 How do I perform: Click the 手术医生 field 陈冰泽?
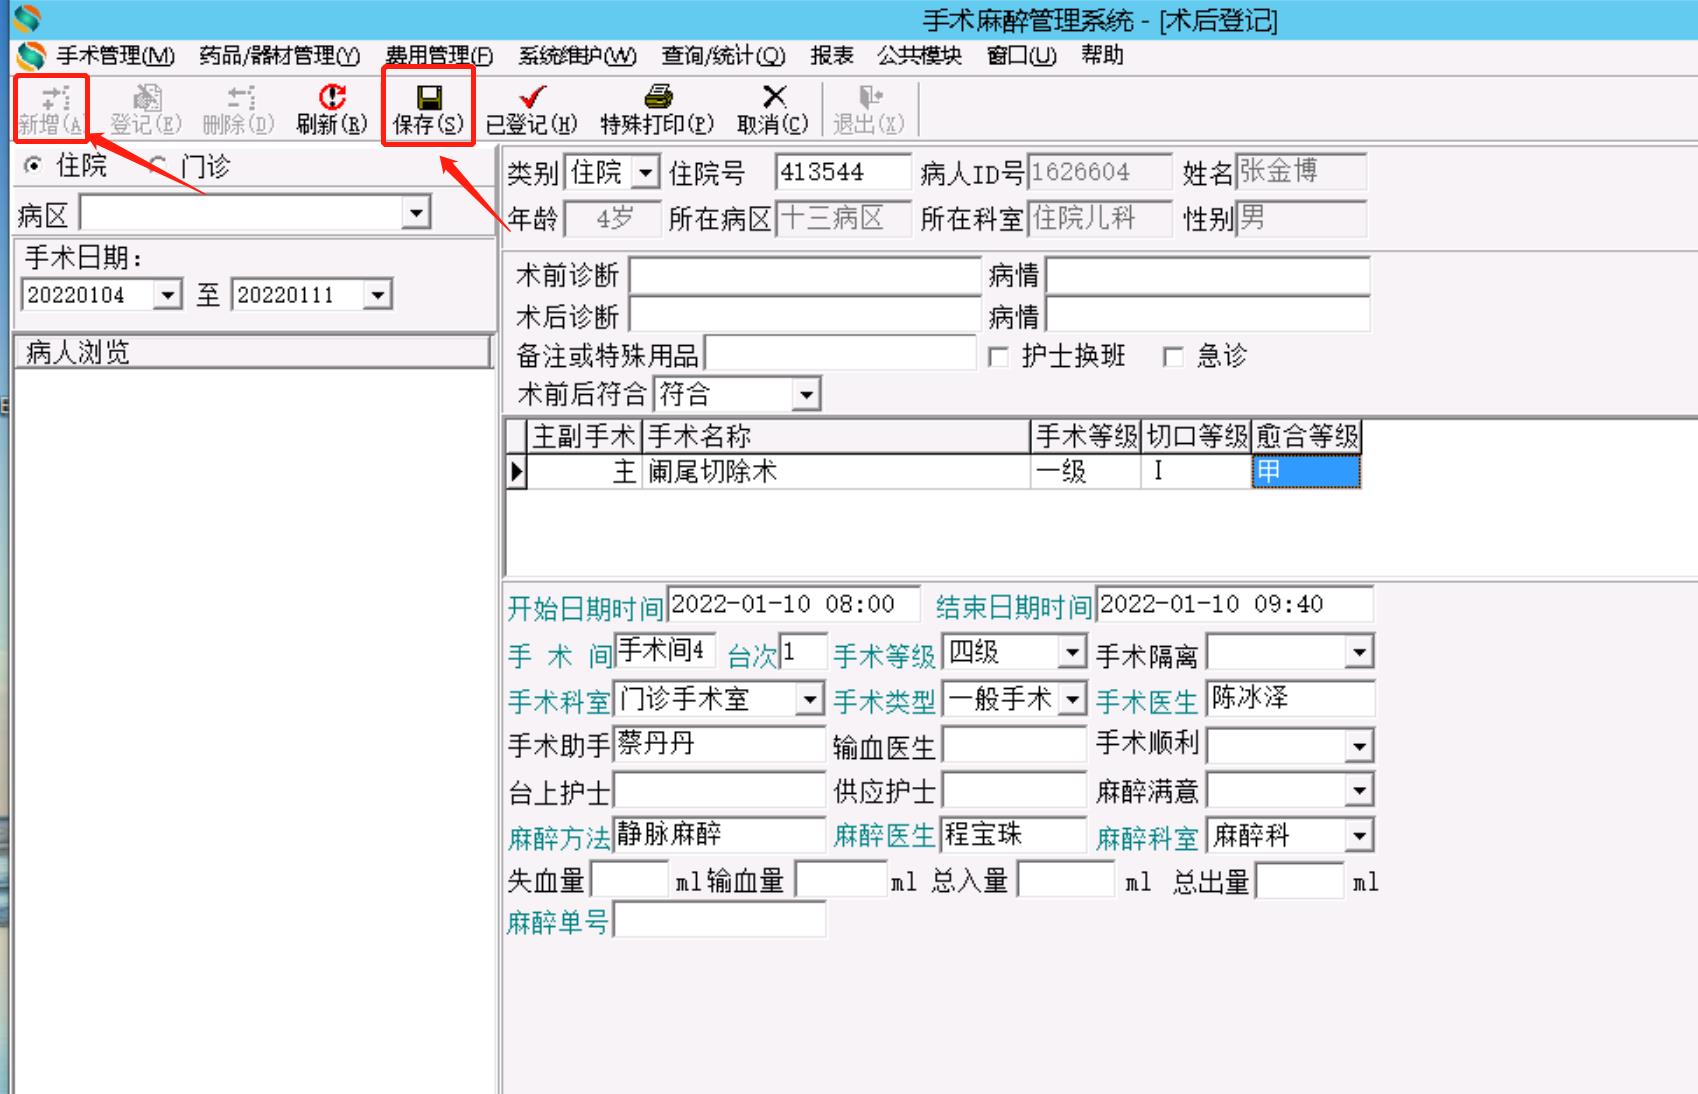(1290, 698)
